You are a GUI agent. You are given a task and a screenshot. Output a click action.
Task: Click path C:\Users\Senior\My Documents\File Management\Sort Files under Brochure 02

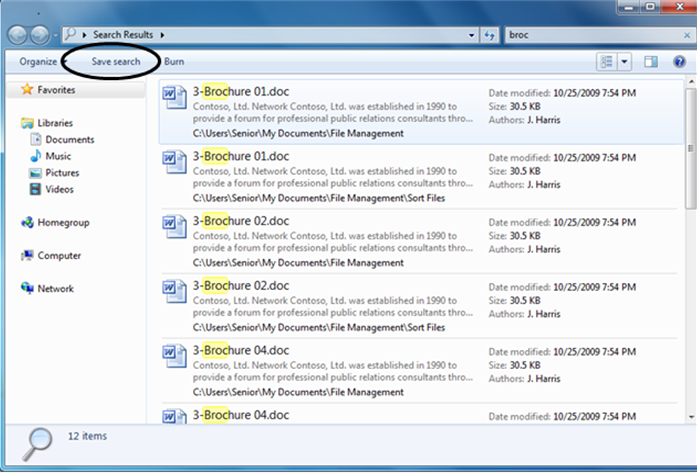[x=319, y=328]
